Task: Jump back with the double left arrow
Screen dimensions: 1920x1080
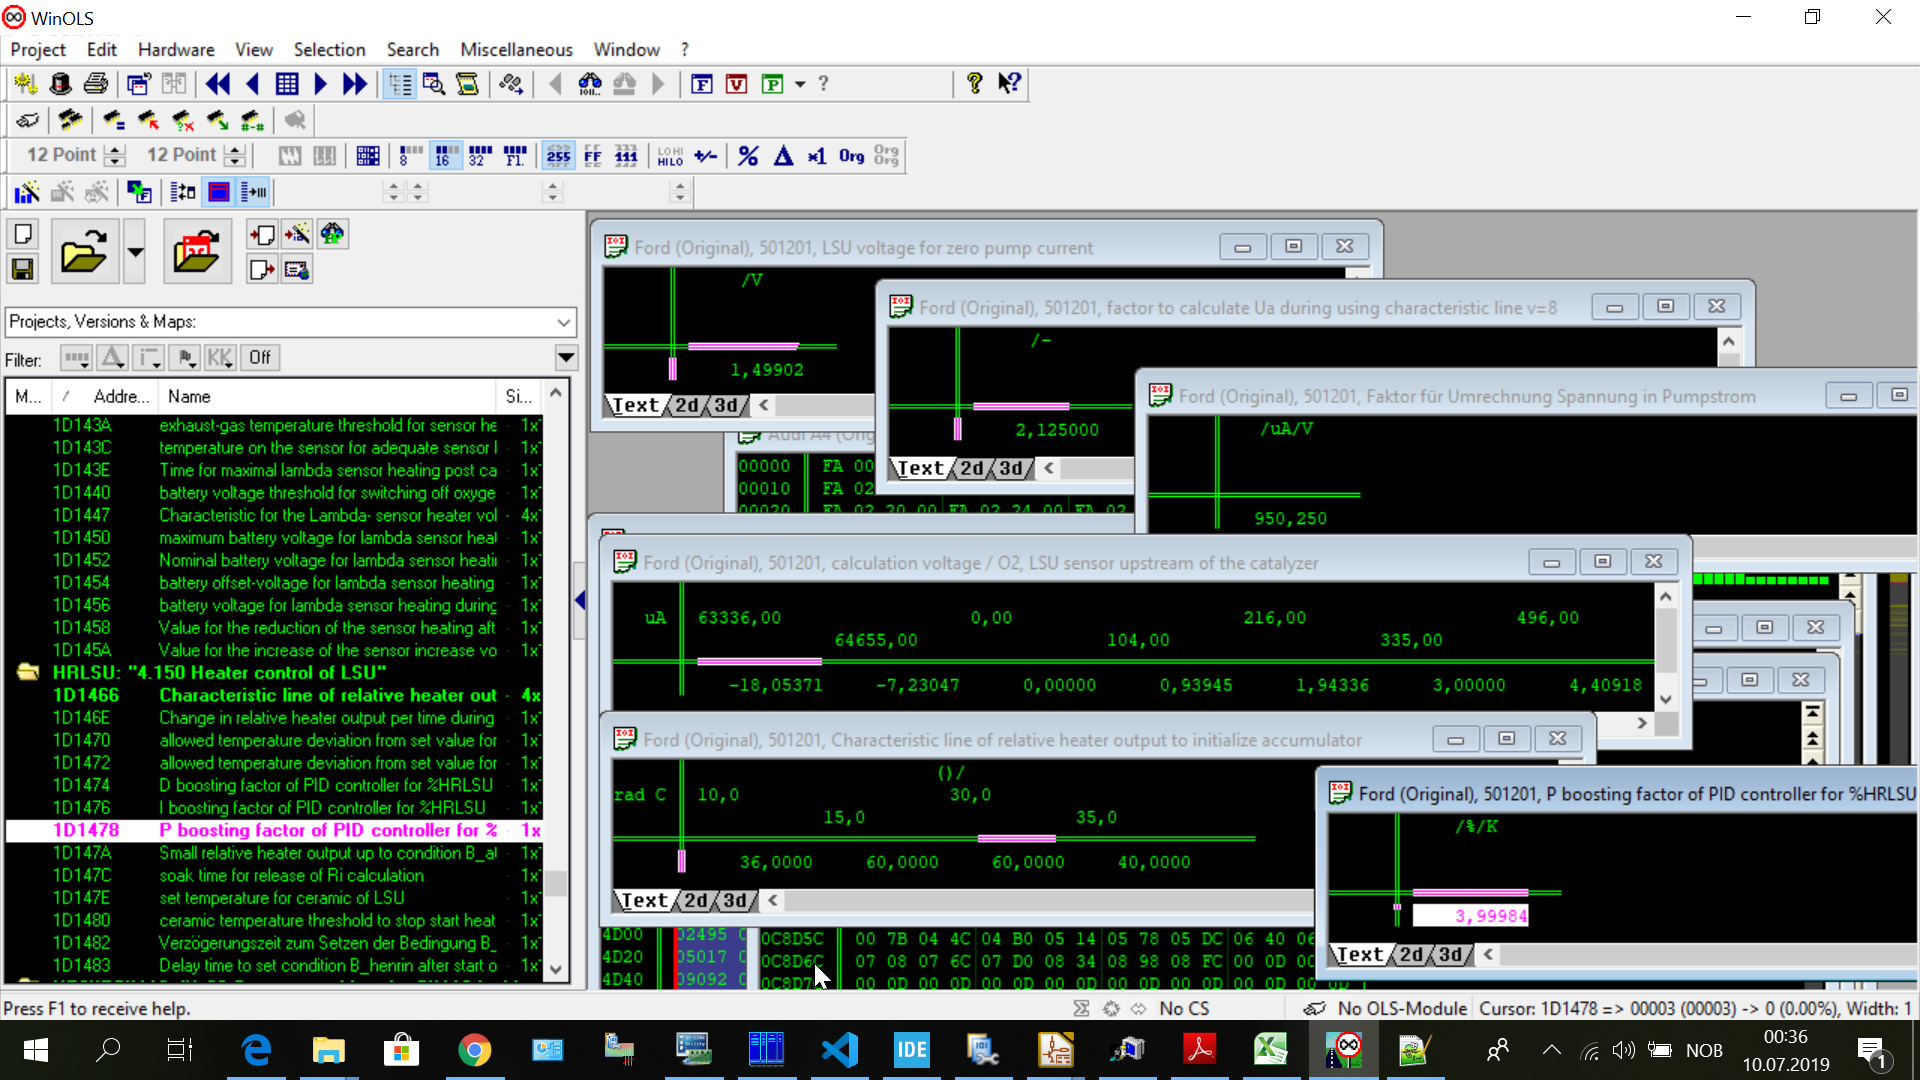Action: [x=217, y=84]
